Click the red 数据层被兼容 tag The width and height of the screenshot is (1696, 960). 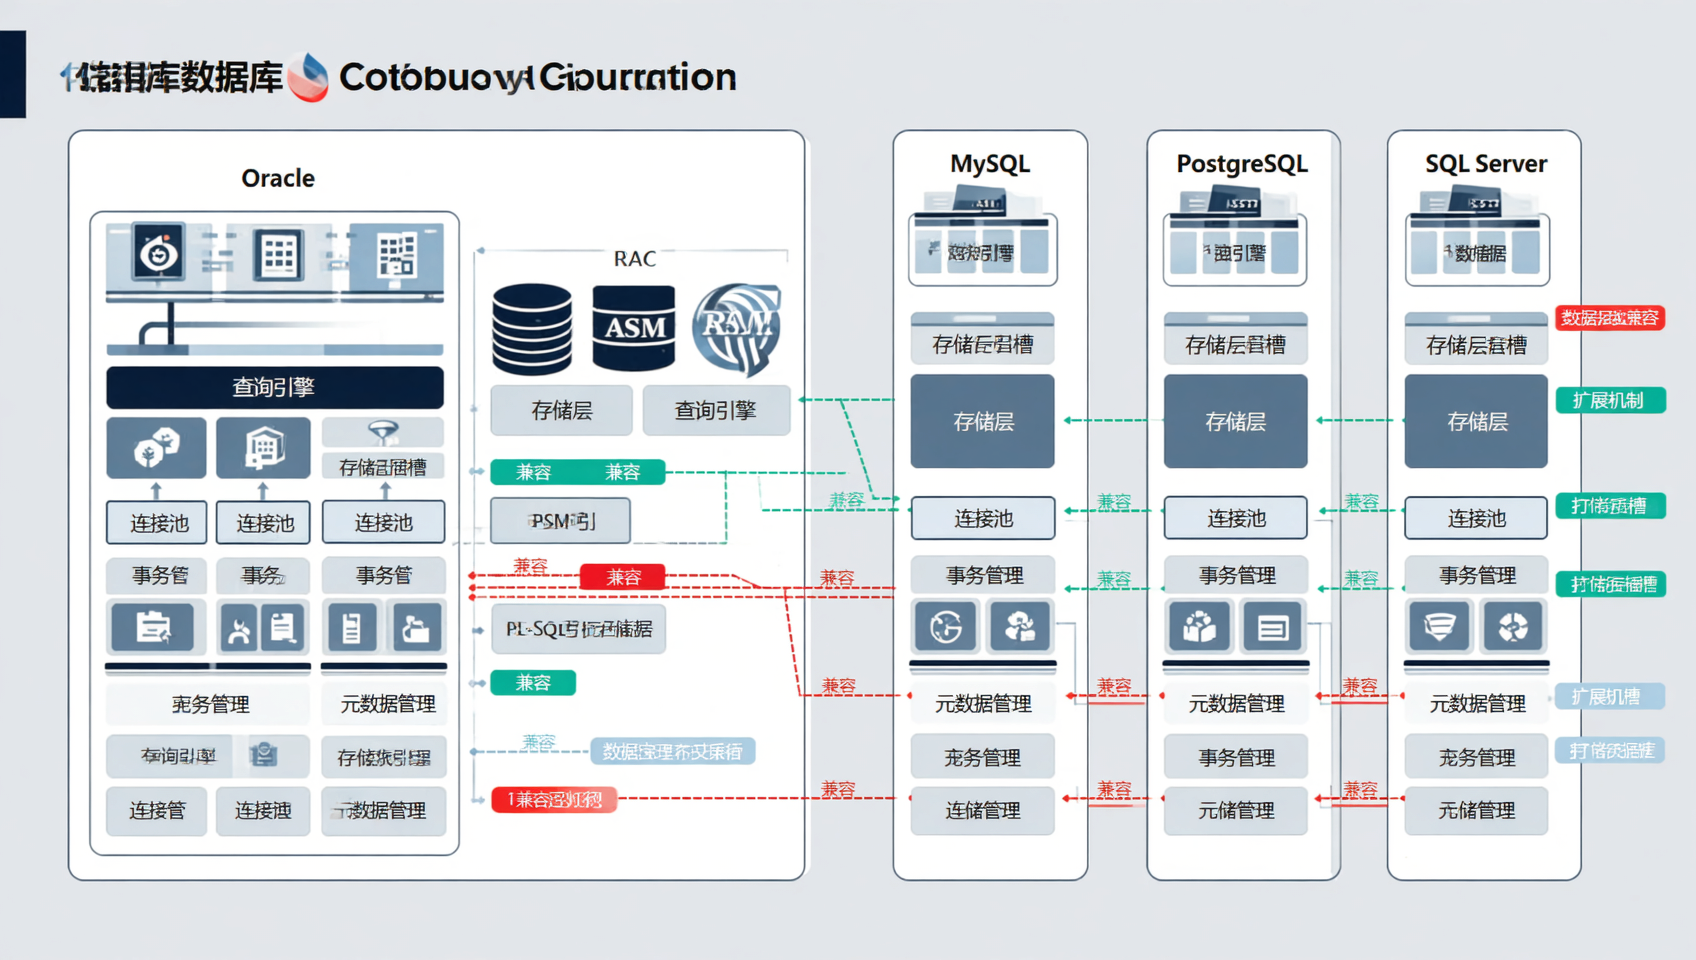point(1610,318)
